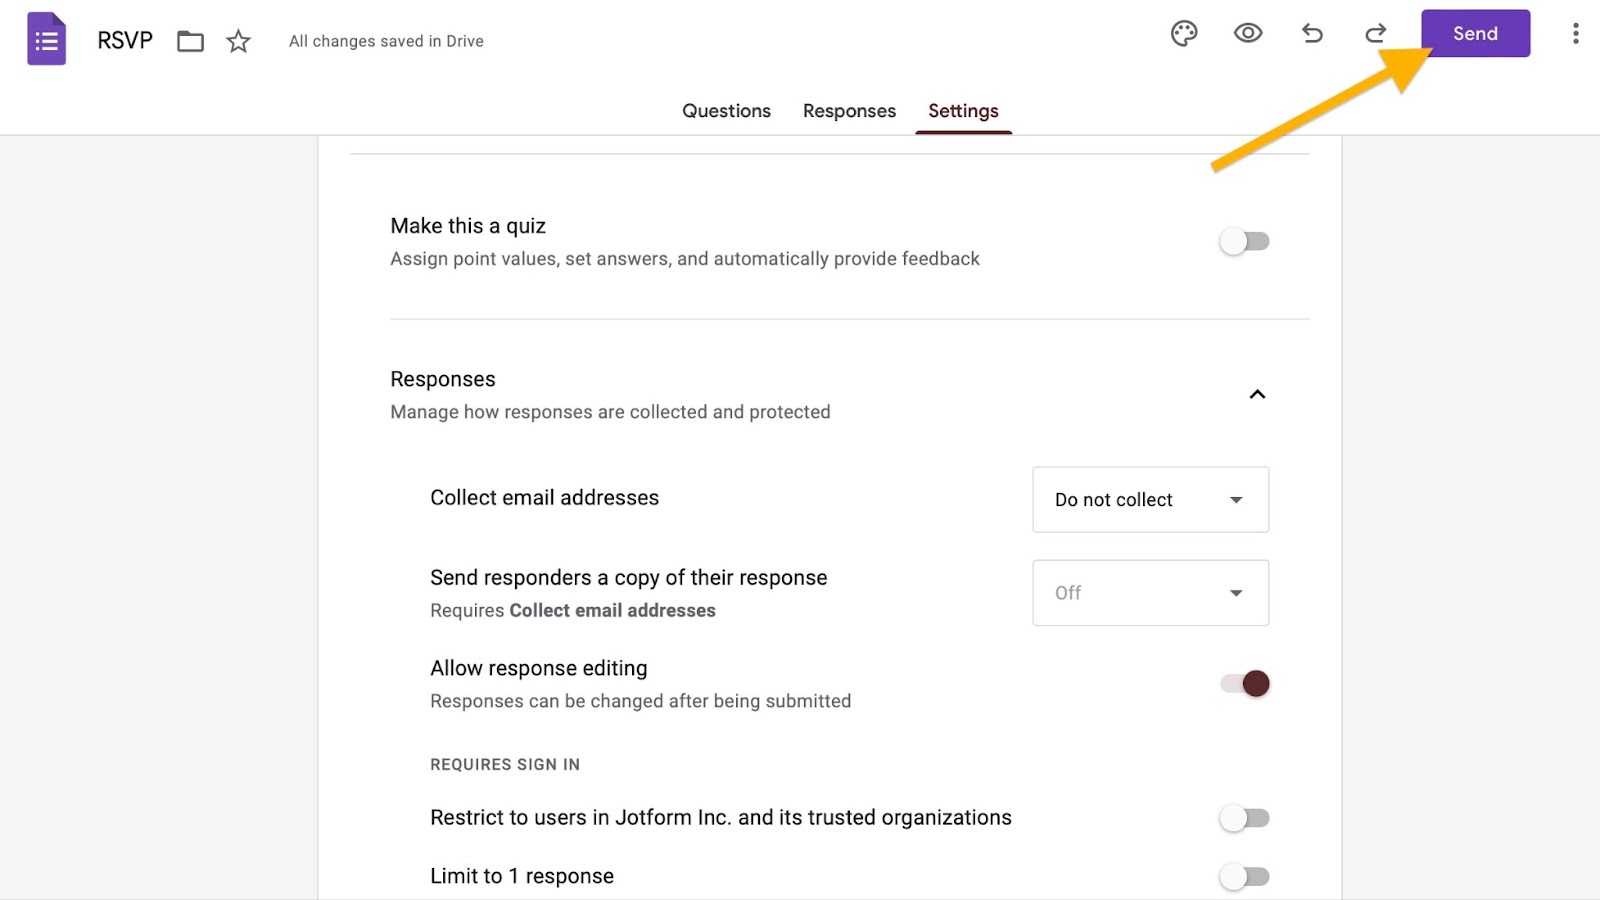Click the Send button
This screenshot has width=1600, height=900.
1475,34
